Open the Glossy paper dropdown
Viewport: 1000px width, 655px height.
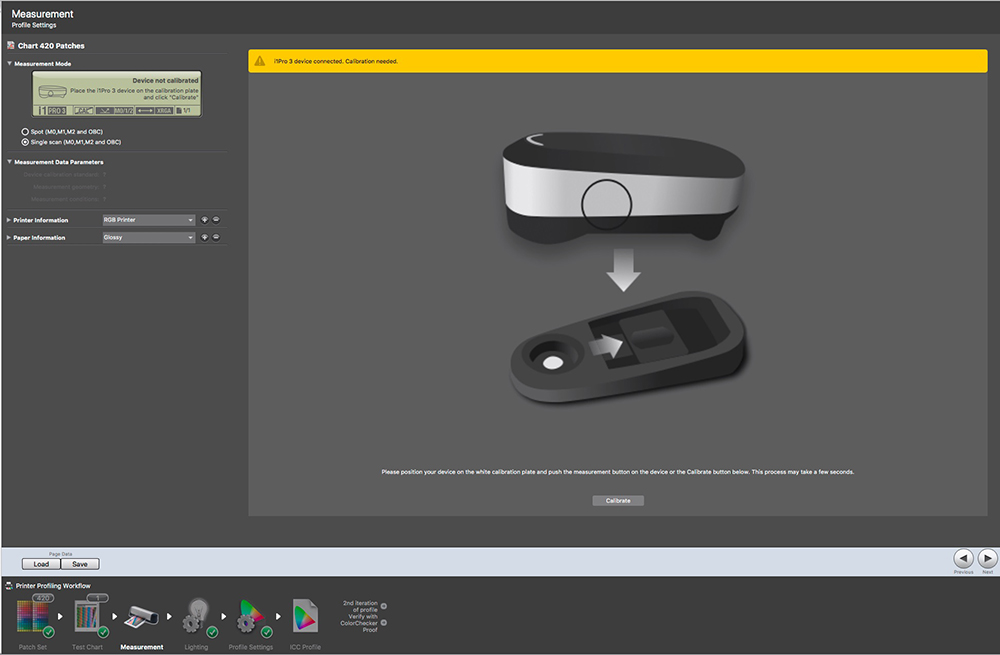pyautogui.click(x=147, y=238)
